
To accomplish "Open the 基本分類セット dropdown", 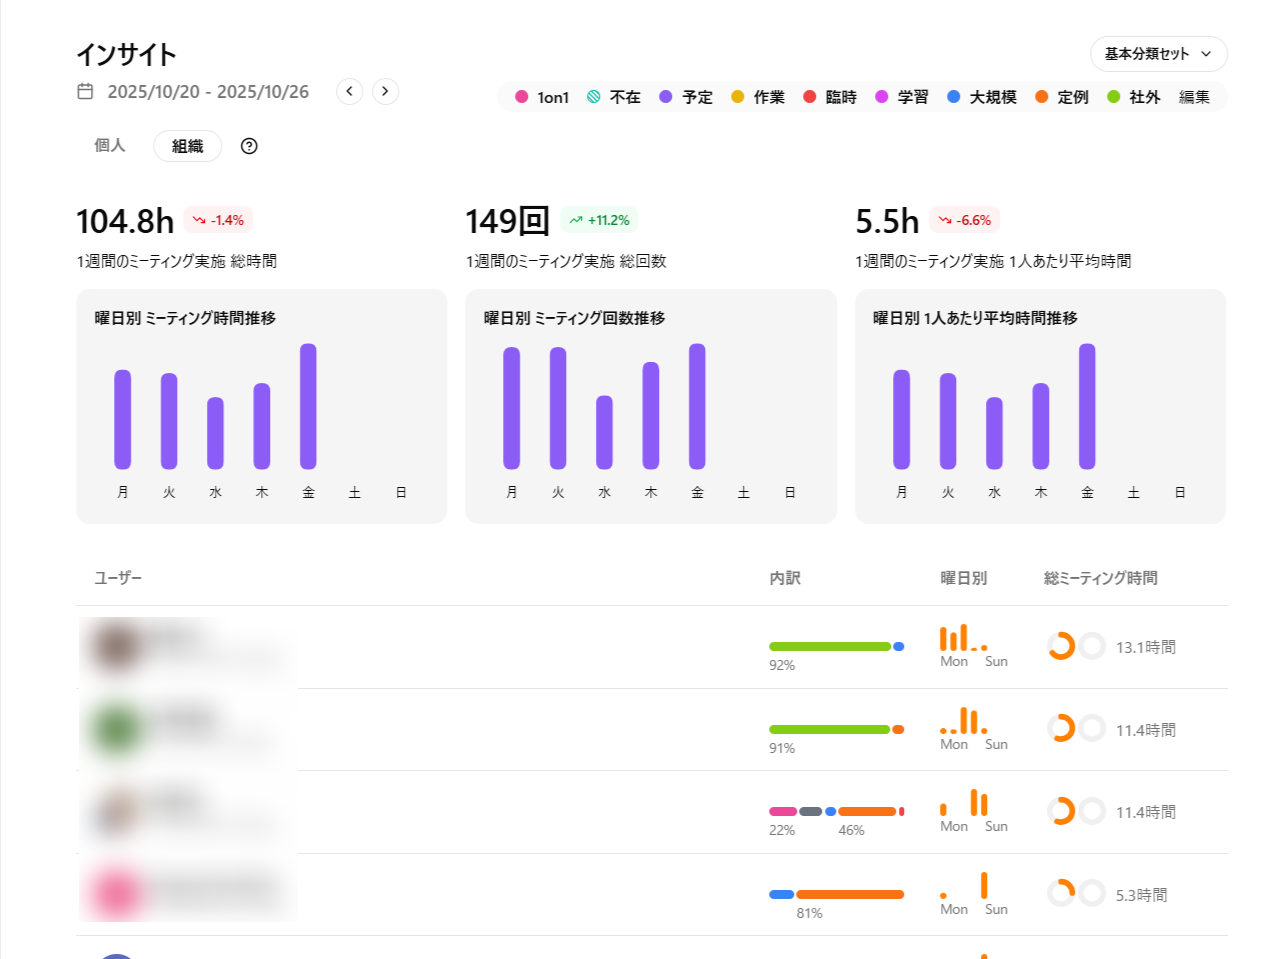I will click(1158, 54).
